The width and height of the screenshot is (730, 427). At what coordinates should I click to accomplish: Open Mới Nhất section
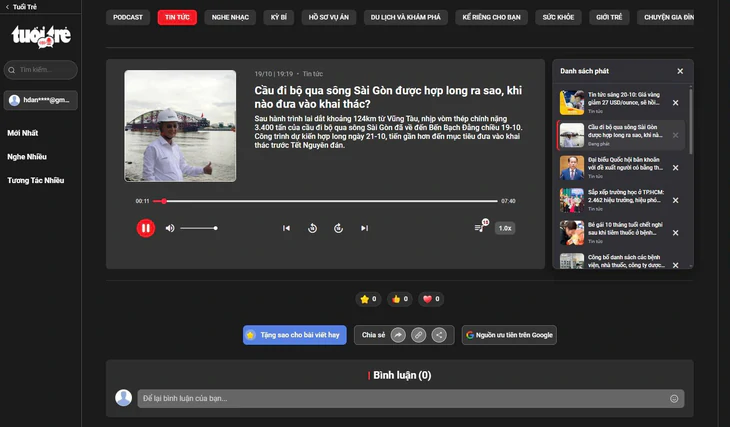click(x=23, y=133)
